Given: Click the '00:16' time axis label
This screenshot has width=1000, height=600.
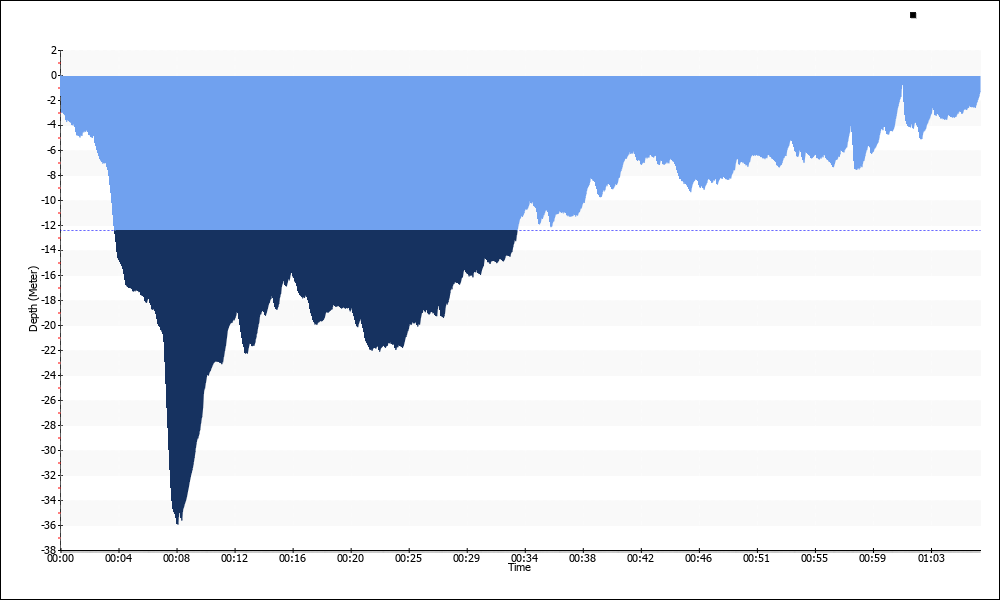Looking at the screenshot, I should [x=293, y=559].
